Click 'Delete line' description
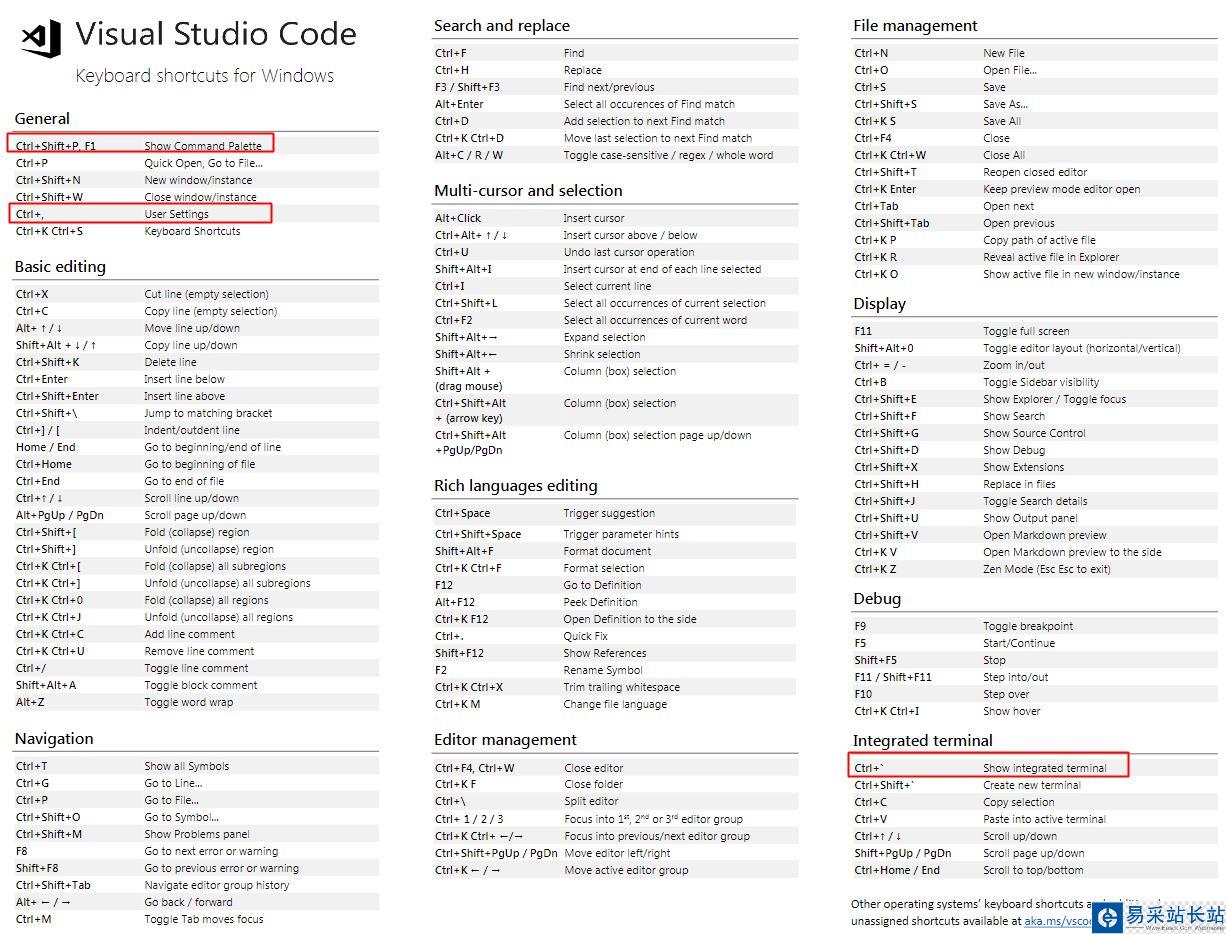This screenshot has height=934, width=1226. click(x=170, y=362)
